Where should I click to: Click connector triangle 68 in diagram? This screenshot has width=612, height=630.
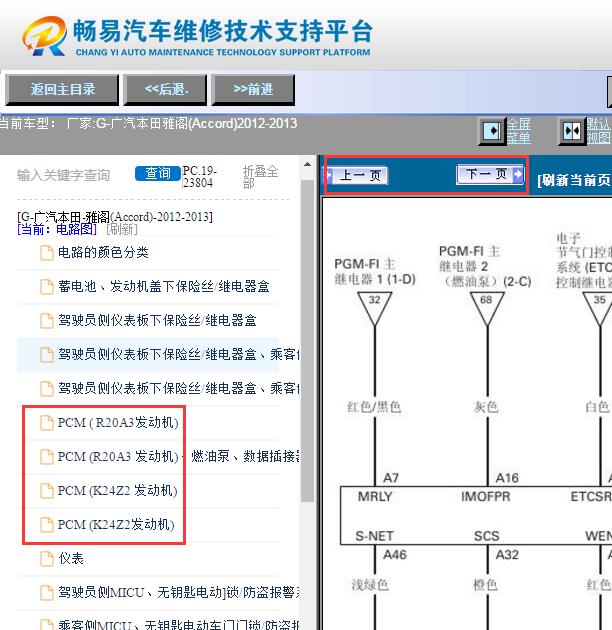point(487,307)
